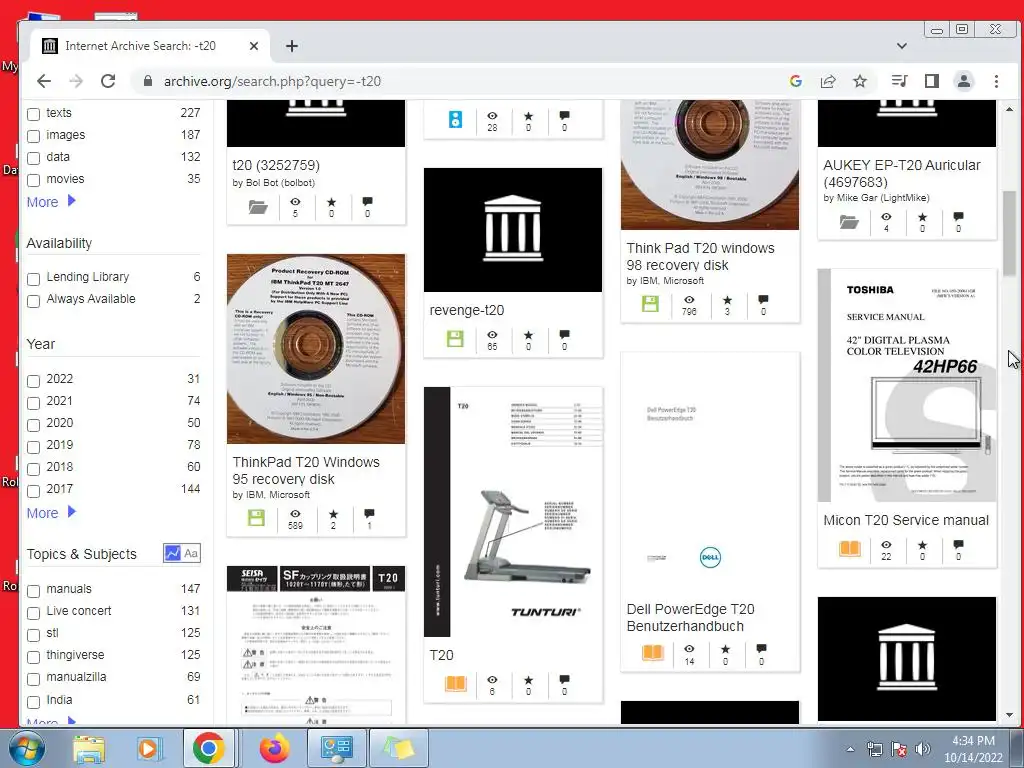The image size is (1024, 768).
Task: Click the scrollbar down arrow
Action: (1010, 715)
